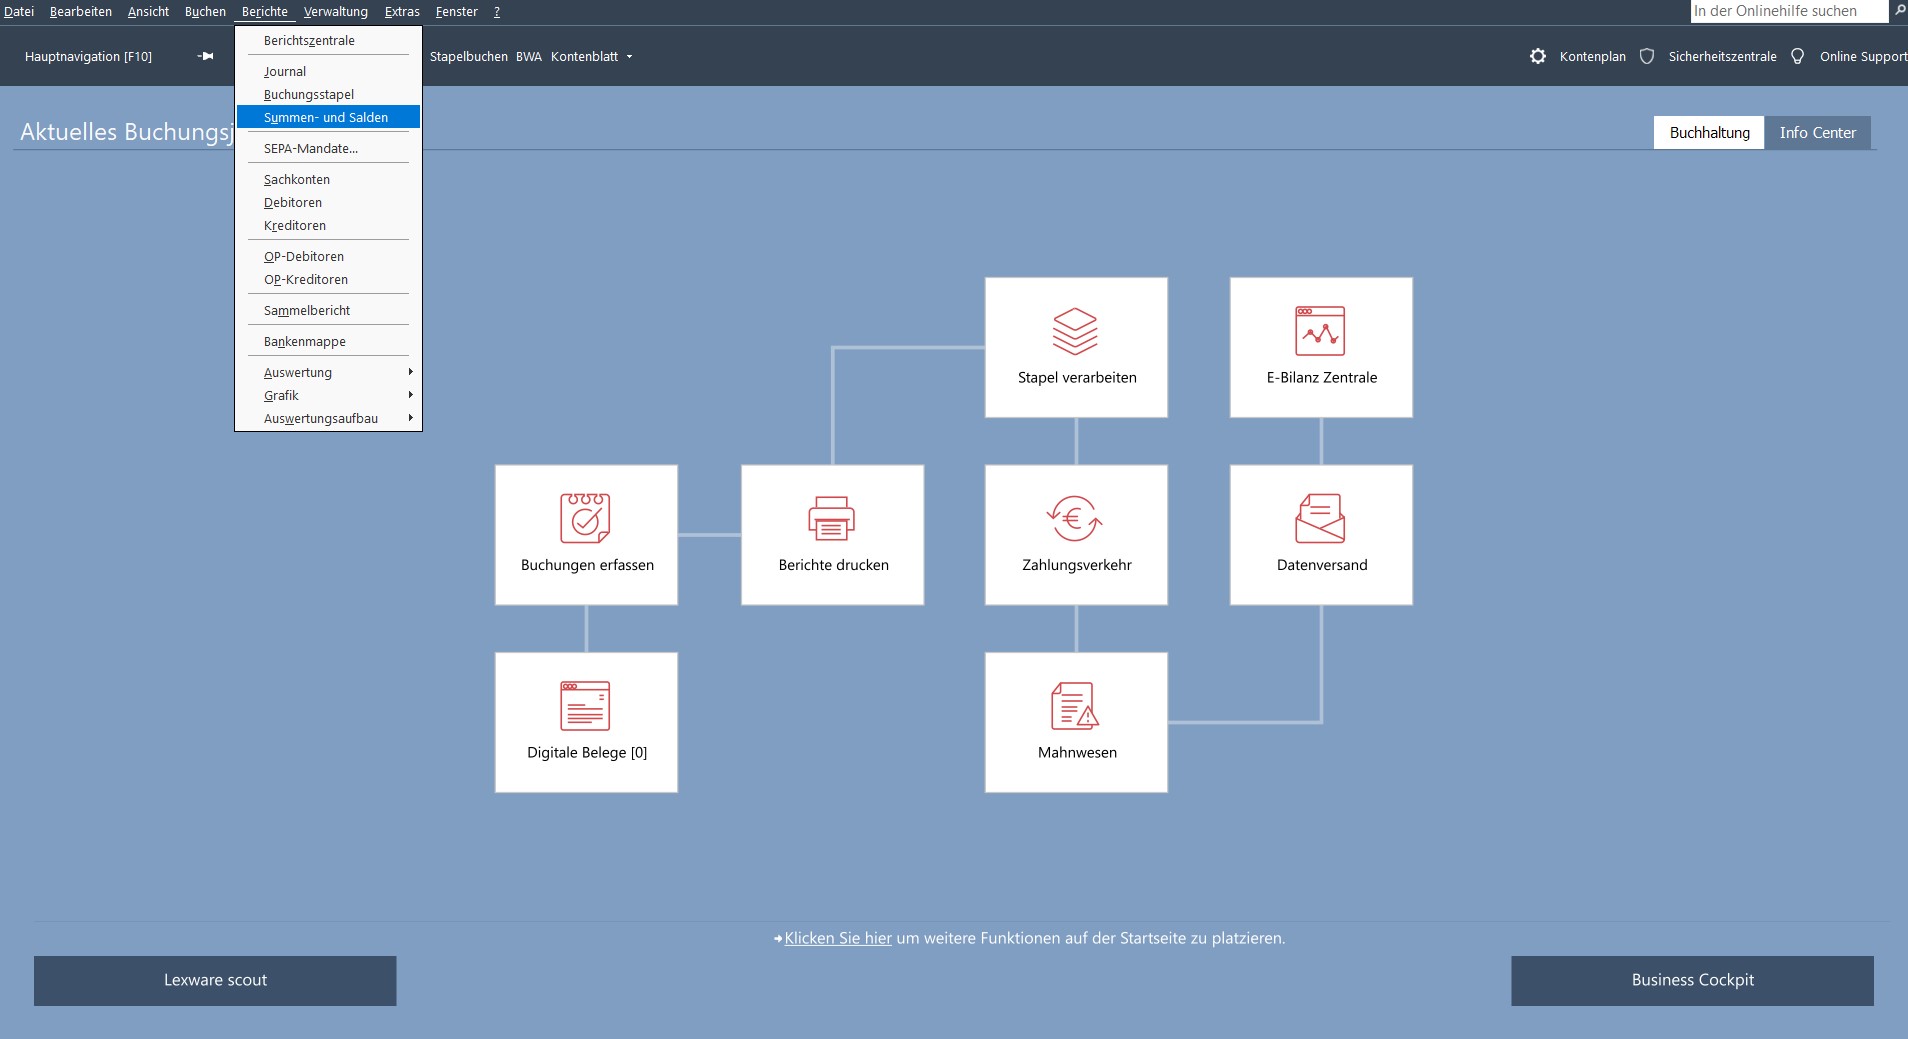Follow the Klicken Sie hier link

[837, 938]
